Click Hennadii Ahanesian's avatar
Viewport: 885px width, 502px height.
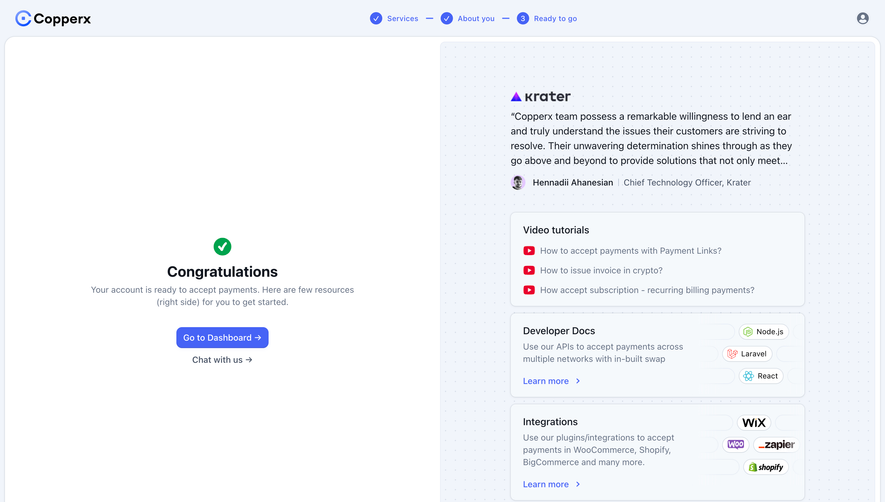coord(518,182)
